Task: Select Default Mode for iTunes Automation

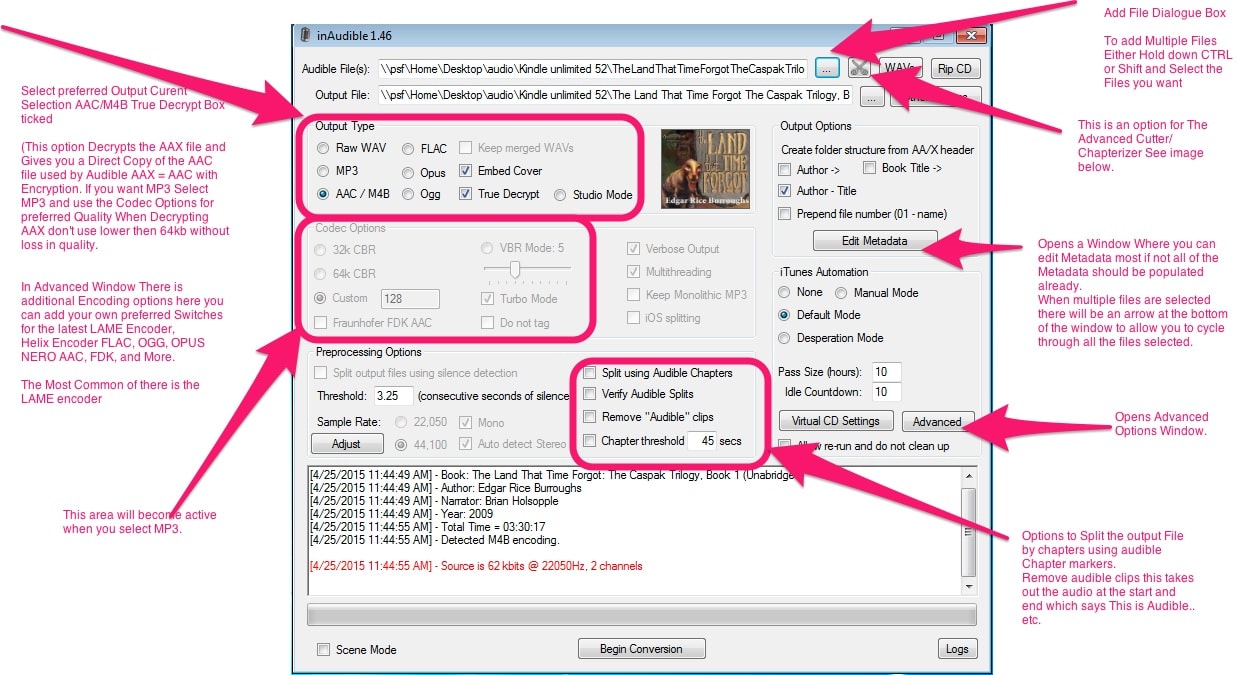Action: 785,315
